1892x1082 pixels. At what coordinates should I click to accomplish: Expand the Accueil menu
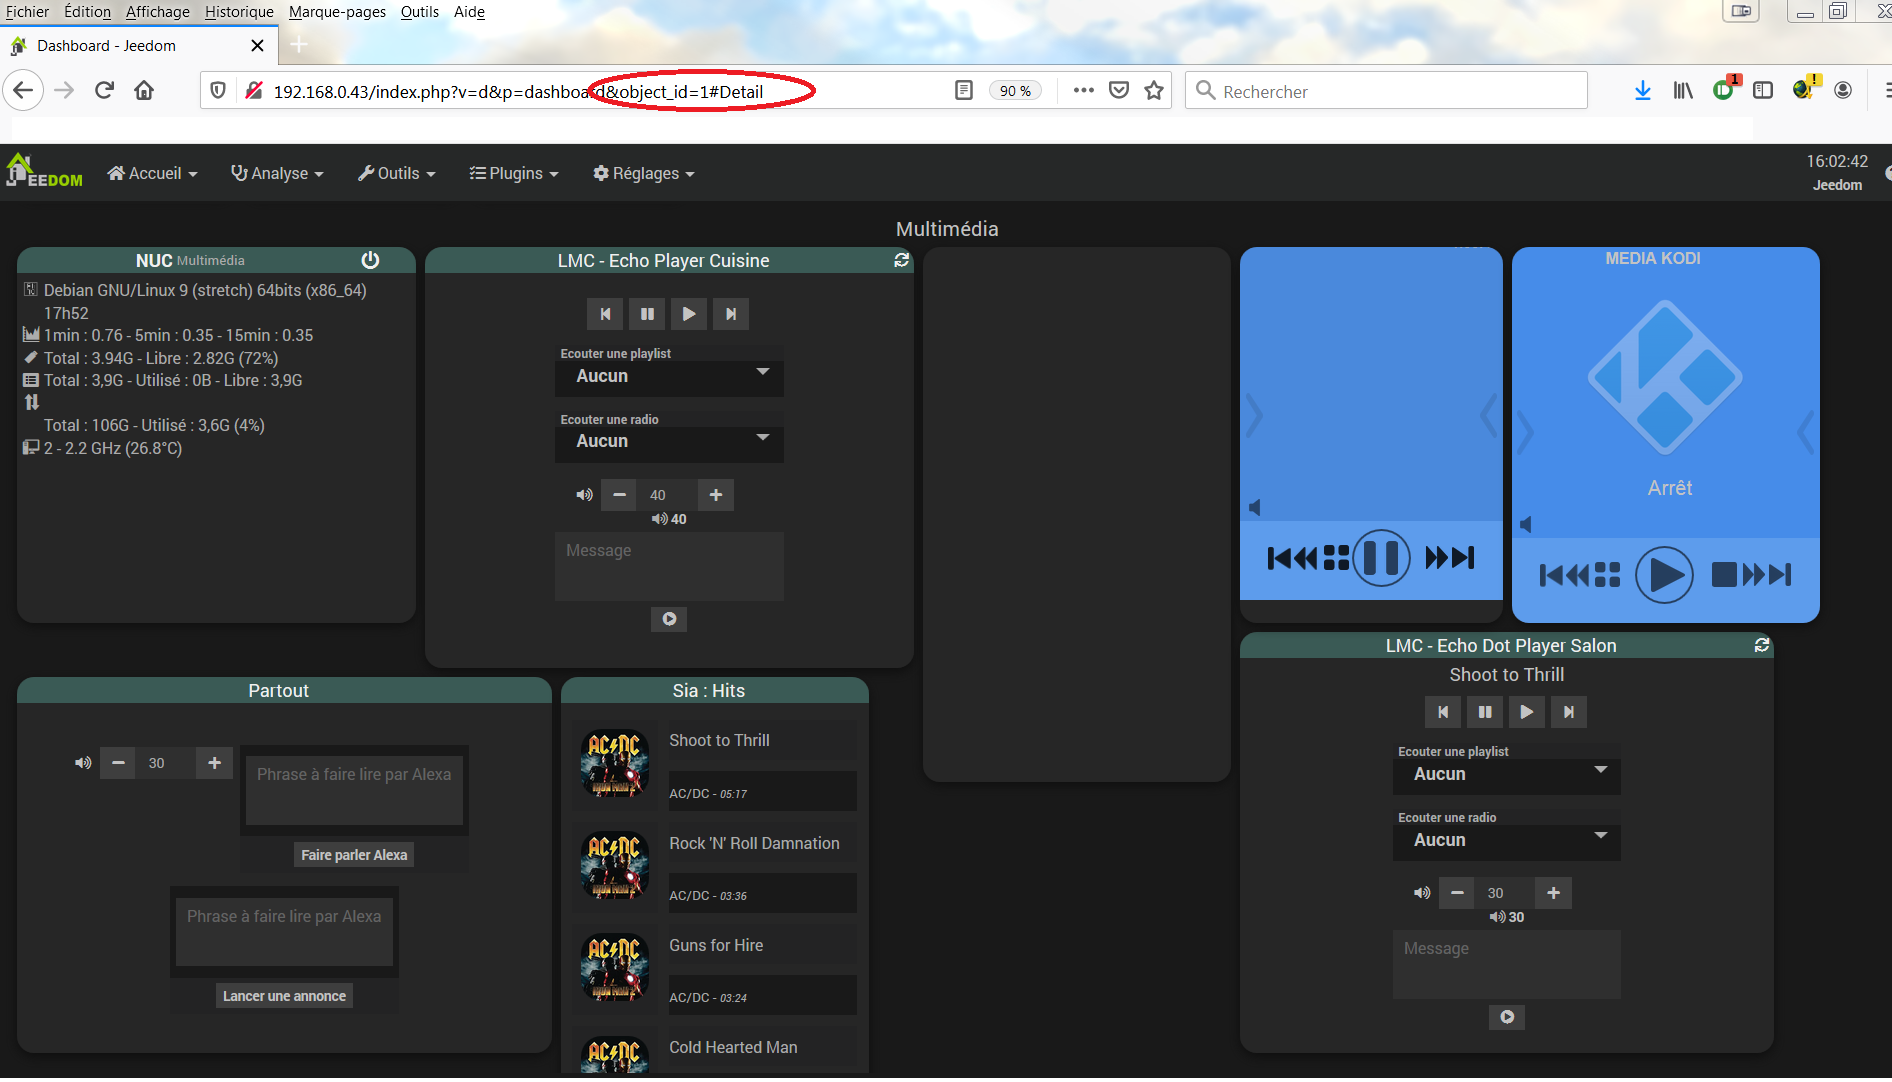point(152,173)
